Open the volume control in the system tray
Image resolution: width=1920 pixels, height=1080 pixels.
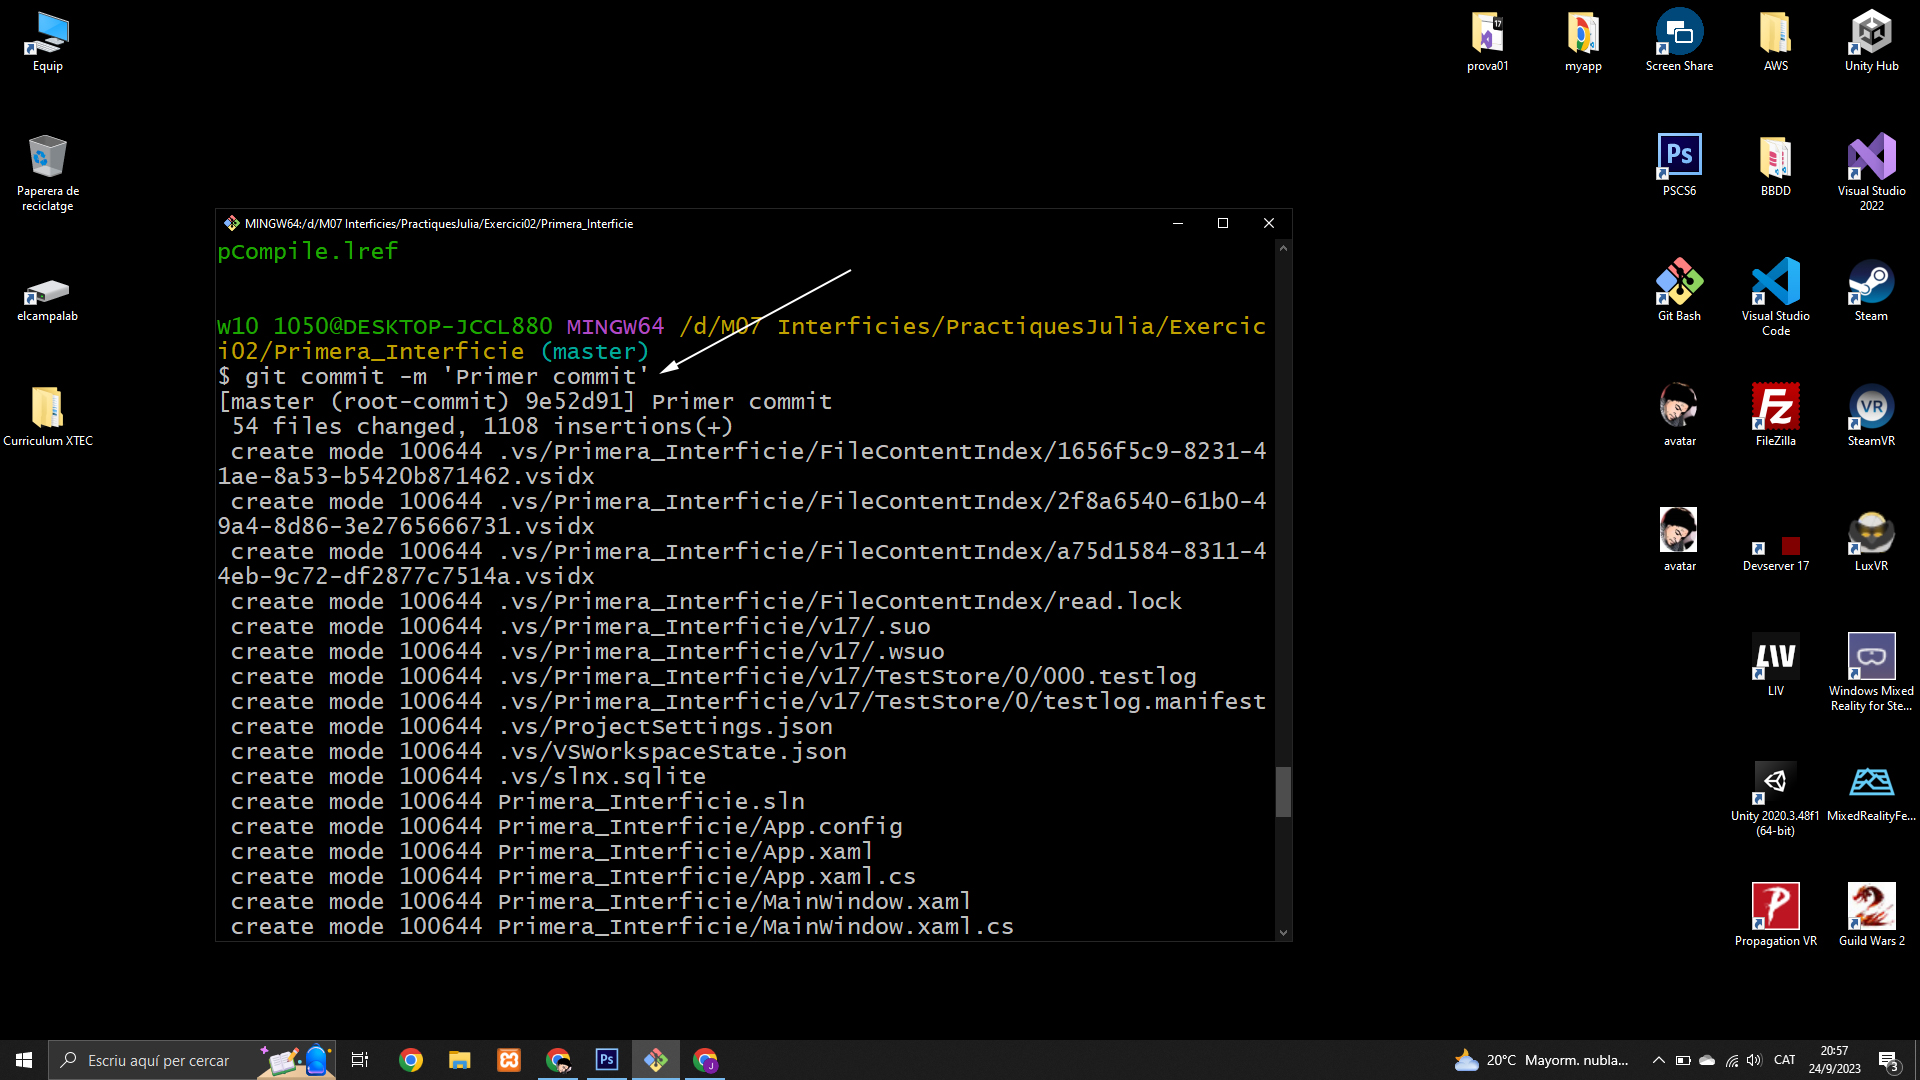point(1754,1060)
